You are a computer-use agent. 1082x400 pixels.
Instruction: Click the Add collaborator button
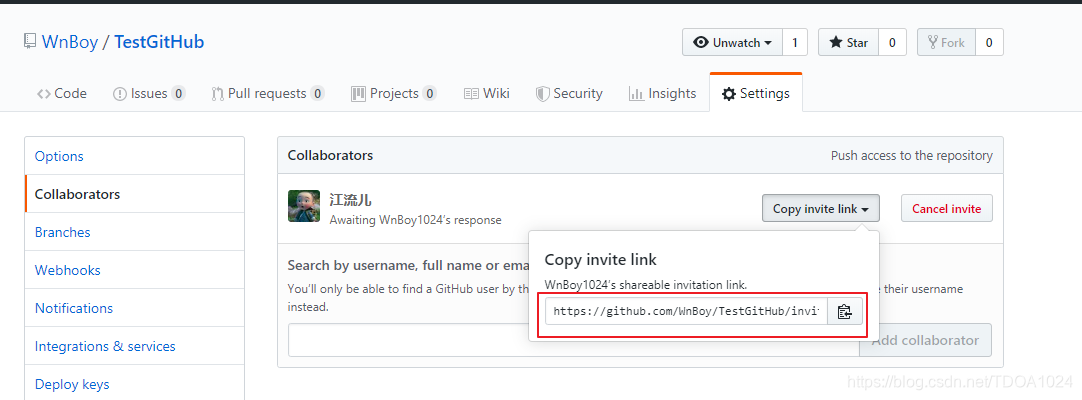[925, 340]
